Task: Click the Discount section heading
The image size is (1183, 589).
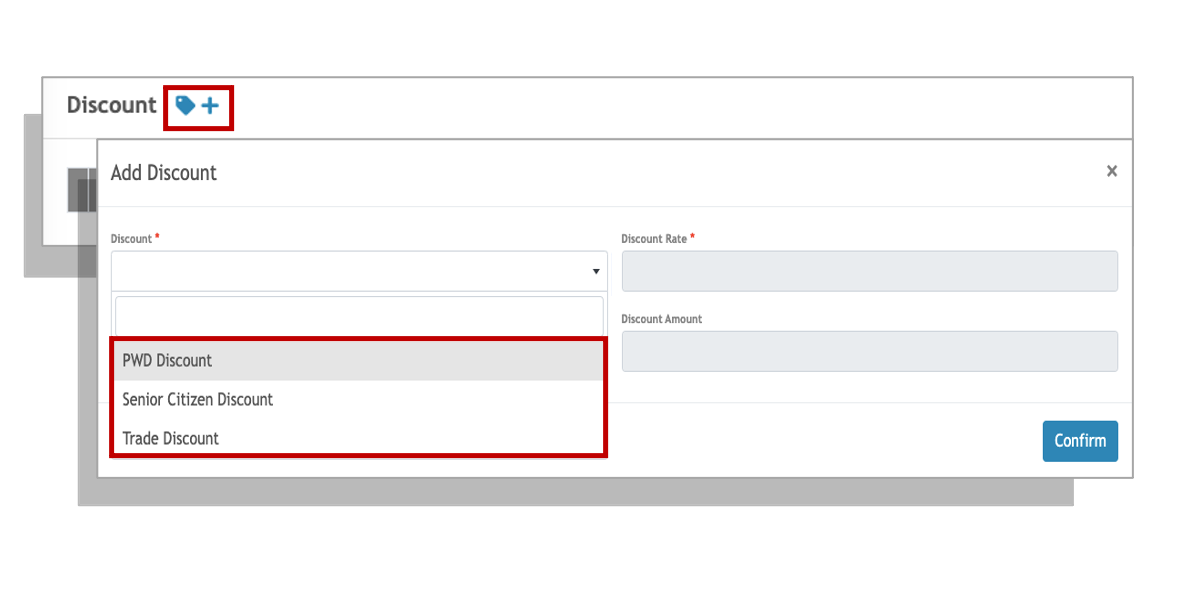Action: 112,105
